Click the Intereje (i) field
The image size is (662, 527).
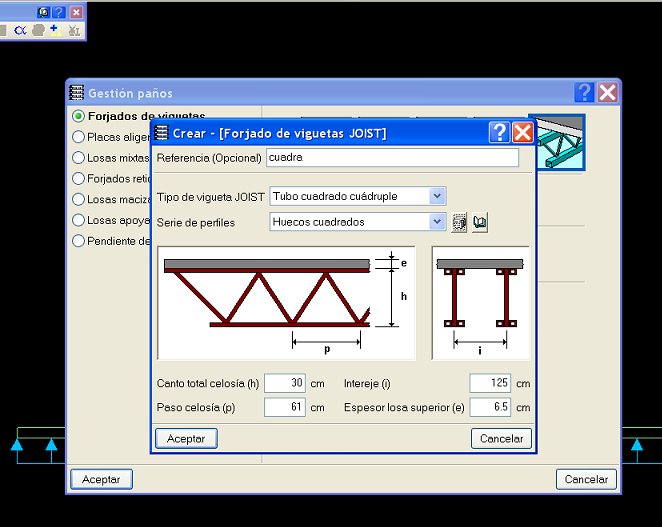(x=490, y=383)
